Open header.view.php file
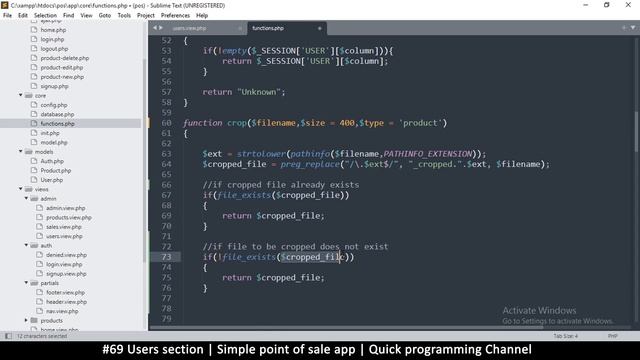The image size is (640, 360). (66, 302)
